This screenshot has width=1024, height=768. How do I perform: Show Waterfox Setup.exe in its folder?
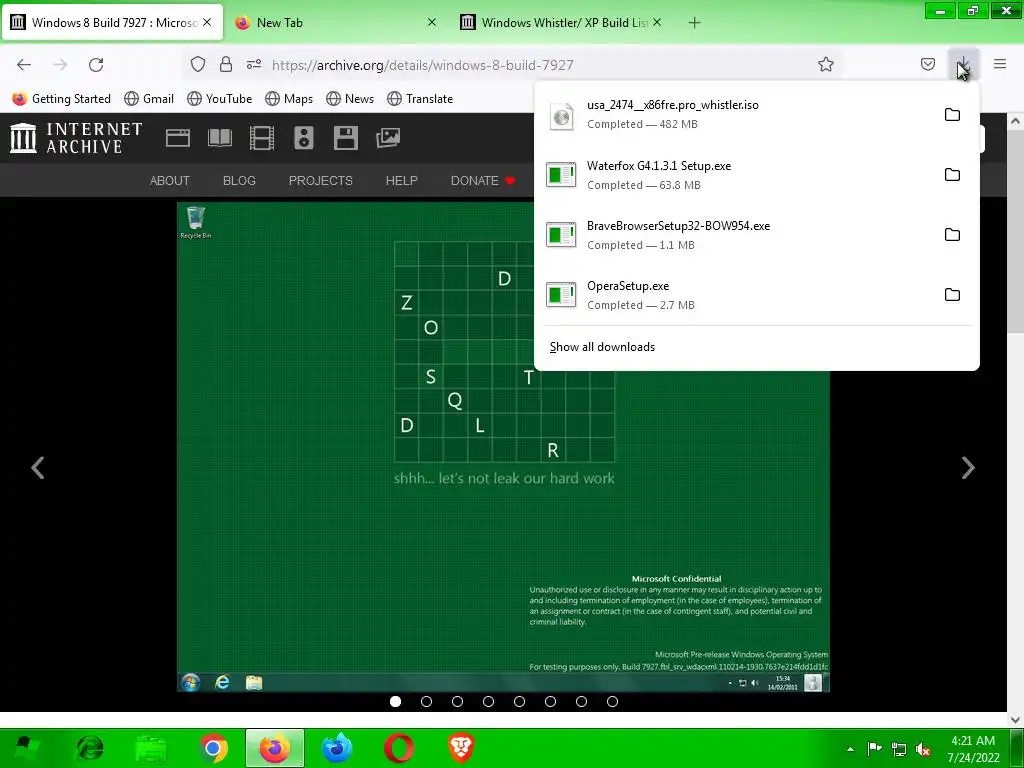[952, 175]
